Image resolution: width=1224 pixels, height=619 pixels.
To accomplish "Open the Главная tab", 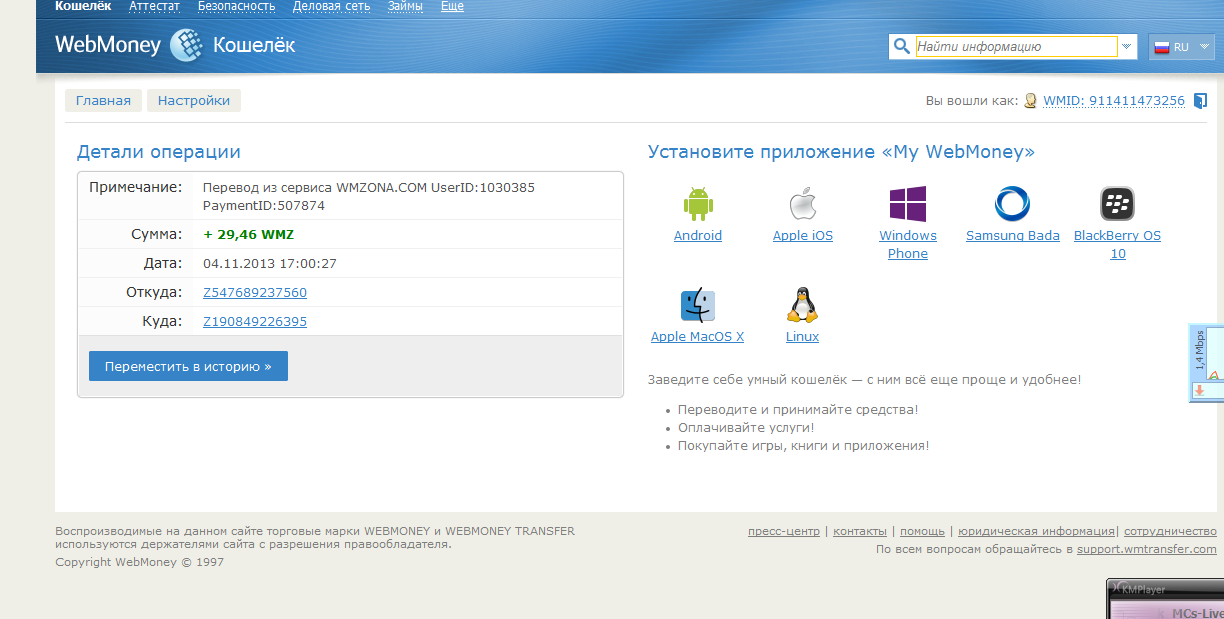I will coord(103,101).
